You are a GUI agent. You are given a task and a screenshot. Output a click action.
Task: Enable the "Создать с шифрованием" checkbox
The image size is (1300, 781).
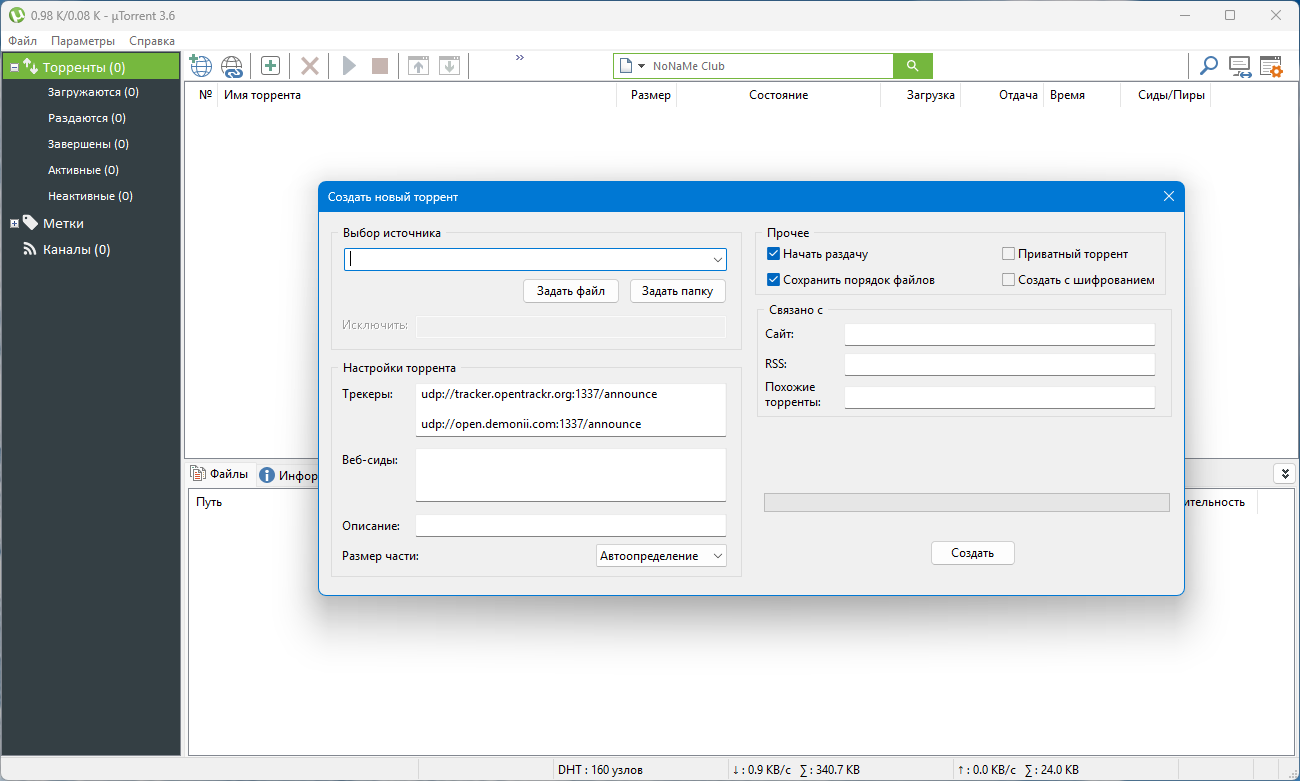pos(1008,280)
